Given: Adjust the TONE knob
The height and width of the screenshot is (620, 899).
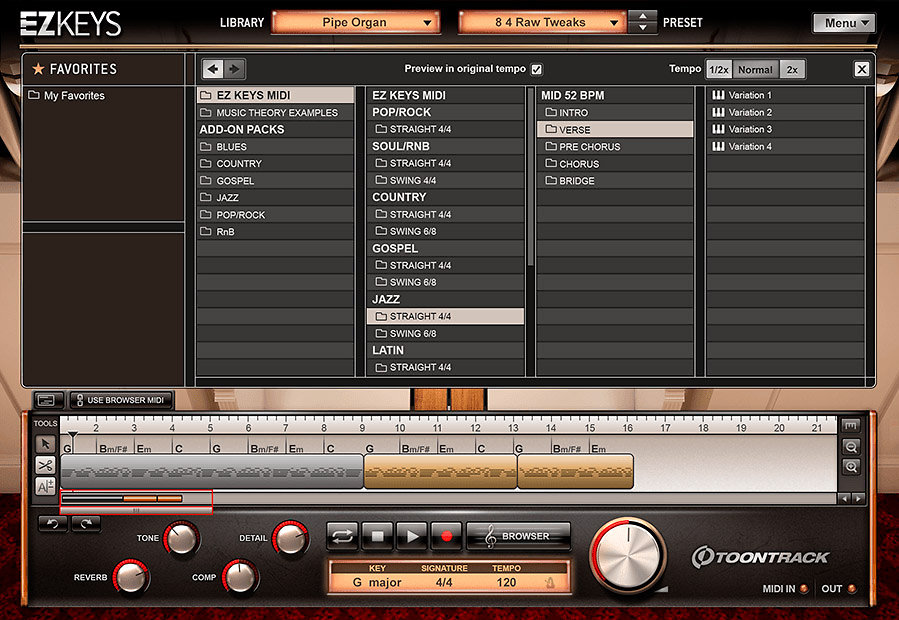Looking at the screenshot, I should [x=182, y=539].
